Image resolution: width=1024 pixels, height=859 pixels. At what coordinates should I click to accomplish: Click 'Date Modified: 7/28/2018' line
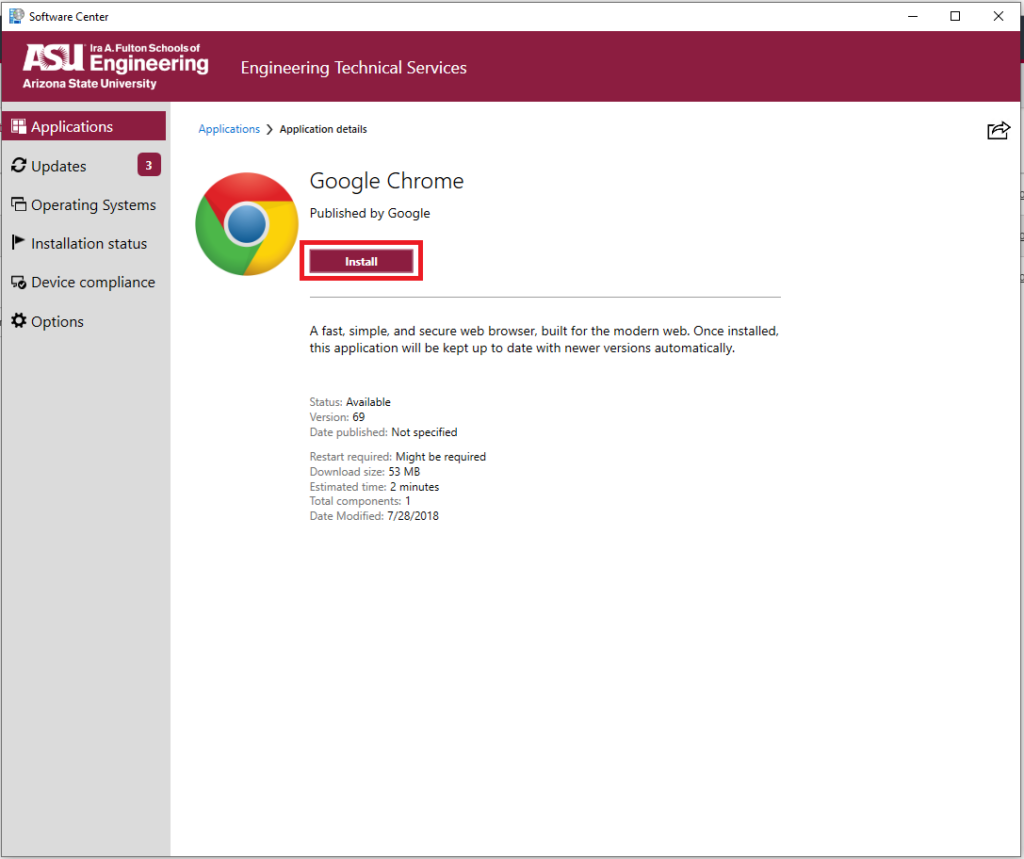(x=374, y=516)
